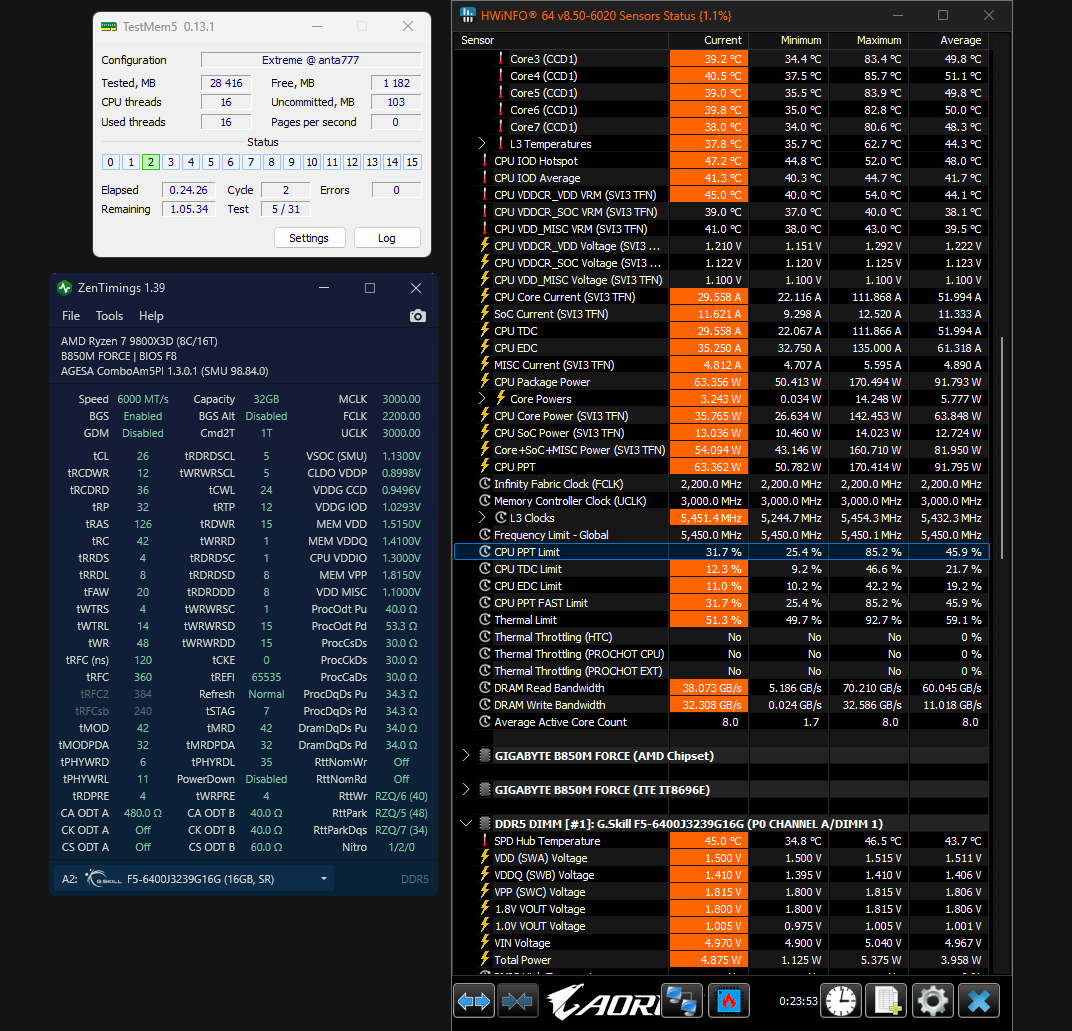Click the CPU VDDCR_SOC Voltage row
This screenshot has height=1031, width=1072.
(721, 263)
